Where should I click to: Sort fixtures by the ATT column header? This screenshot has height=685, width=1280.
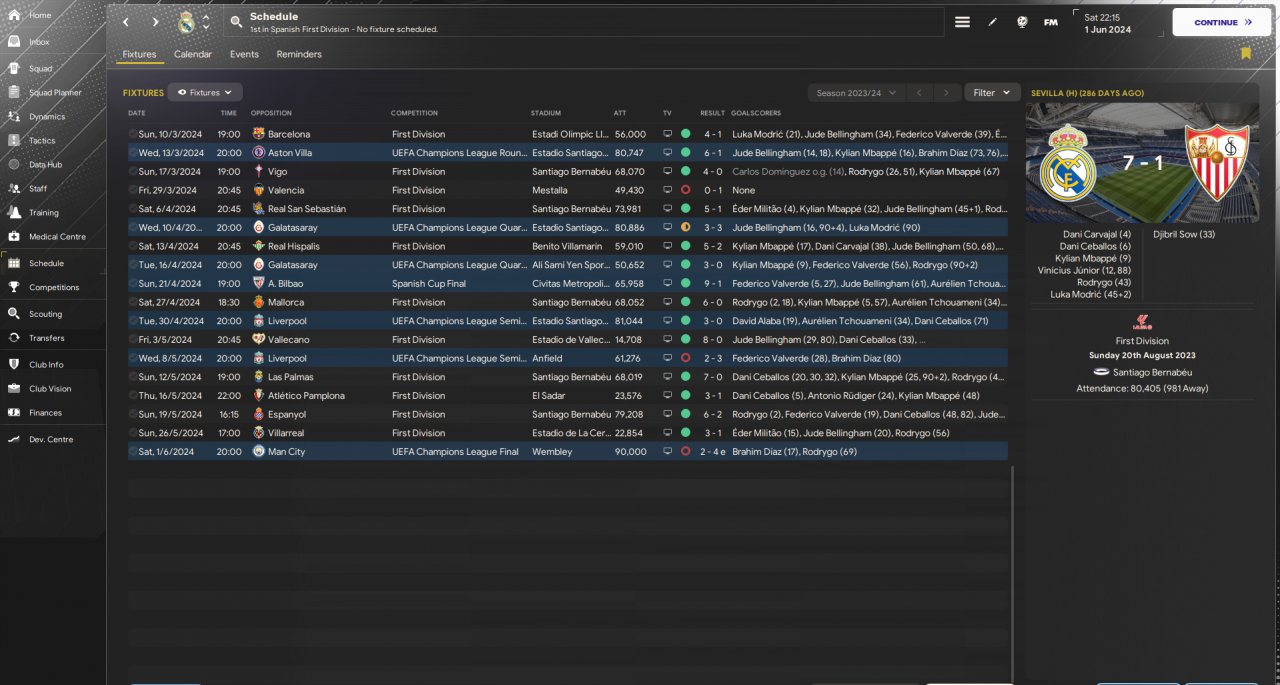tap(620, 113)
